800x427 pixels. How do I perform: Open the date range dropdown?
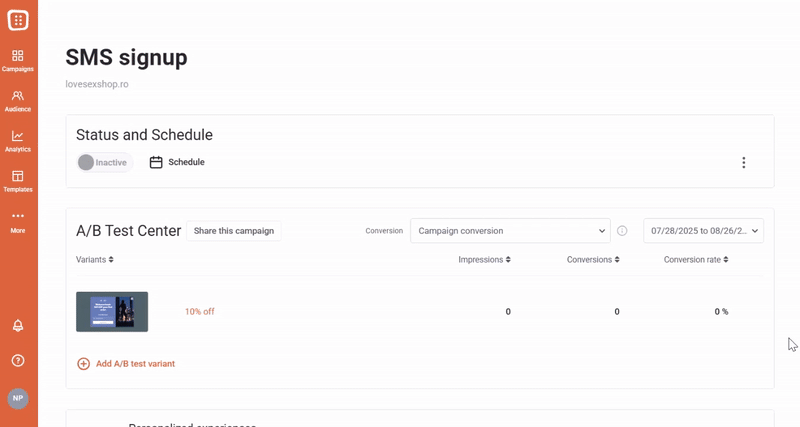(703, 231)
